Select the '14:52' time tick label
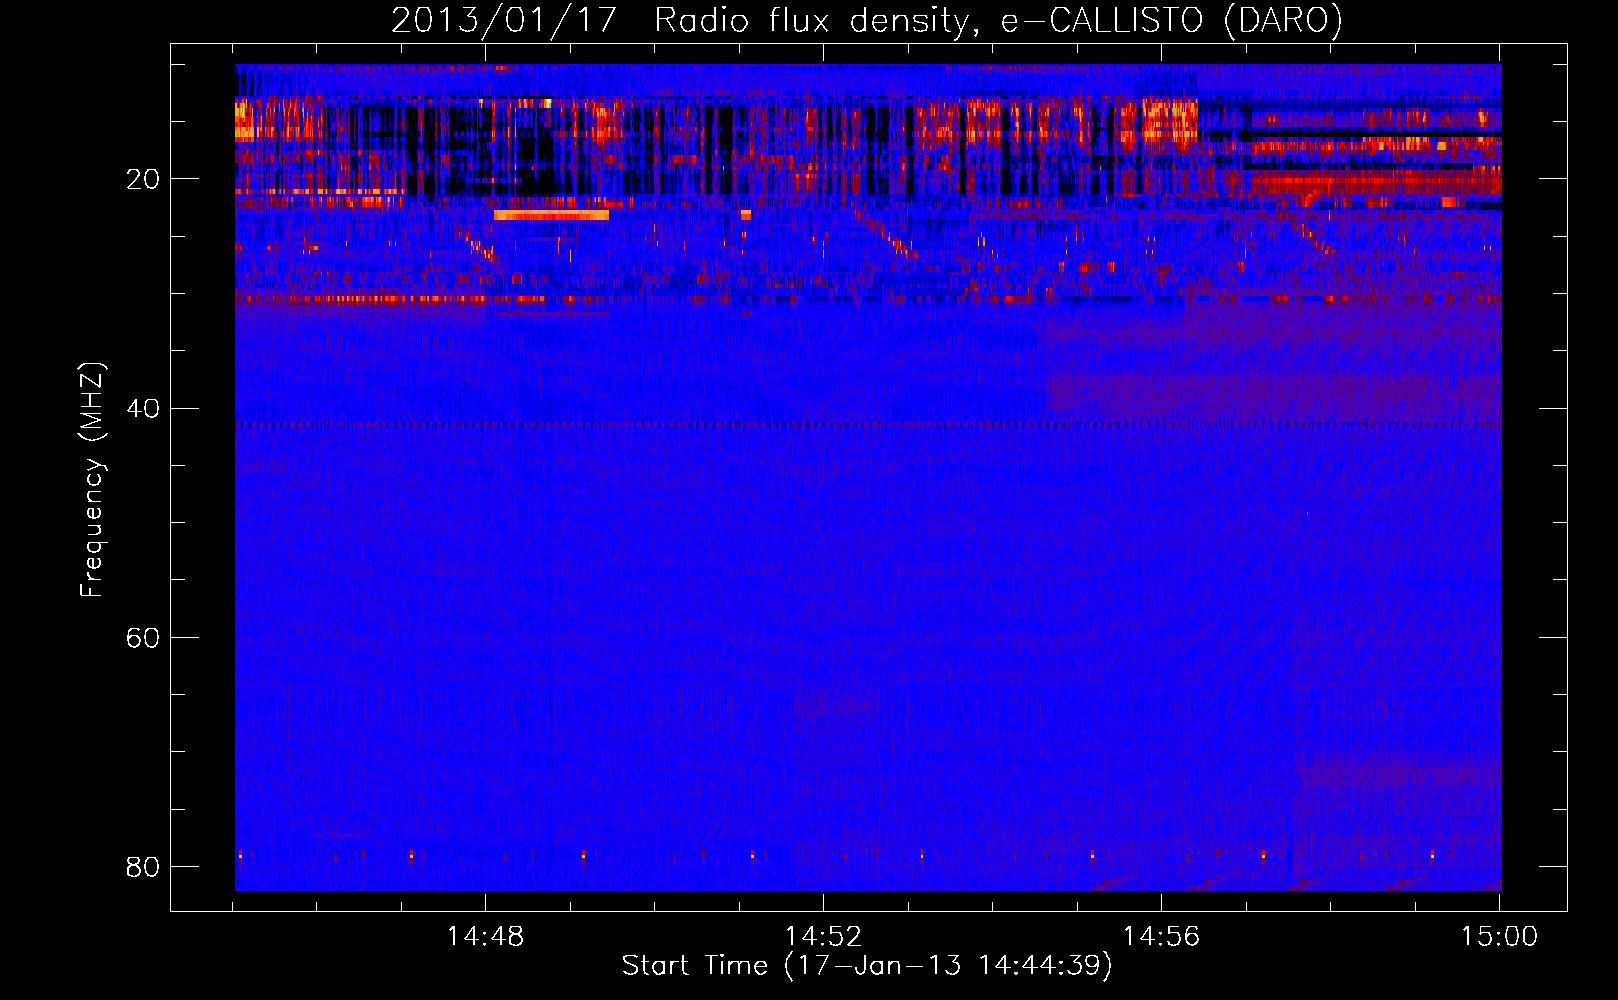 [823, 936]
